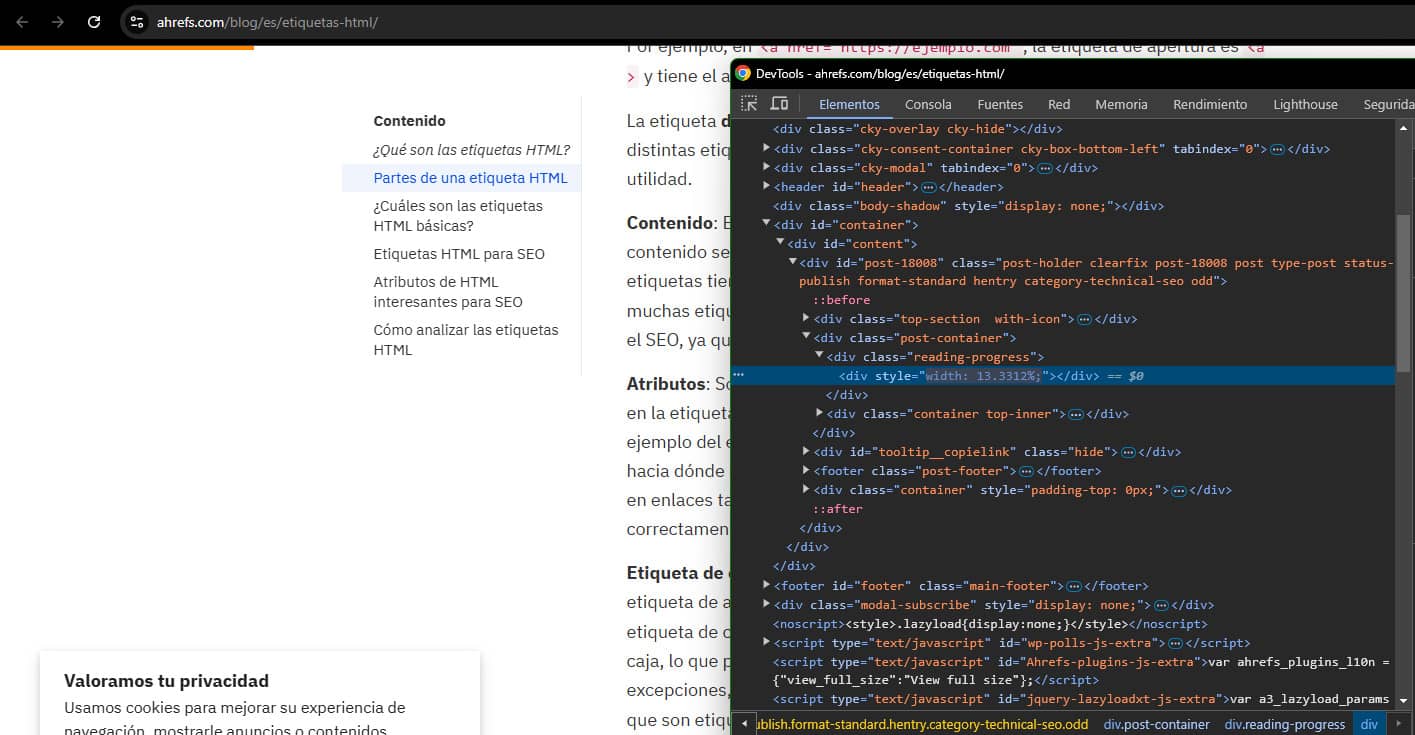Expand the header element node
The width and height of the screenshot is (1415, 735).
767,186
